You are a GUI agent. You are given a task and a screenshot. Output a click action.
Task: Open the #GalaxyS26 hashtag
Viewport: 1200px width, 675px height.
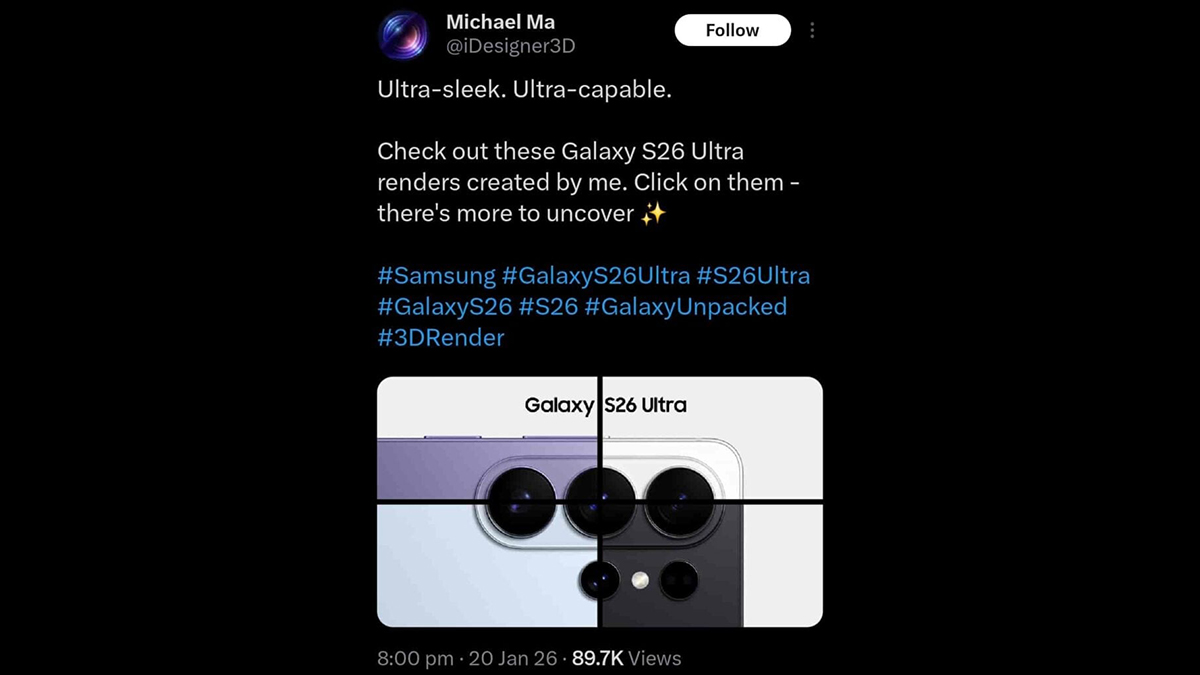(x=445, y=306)
